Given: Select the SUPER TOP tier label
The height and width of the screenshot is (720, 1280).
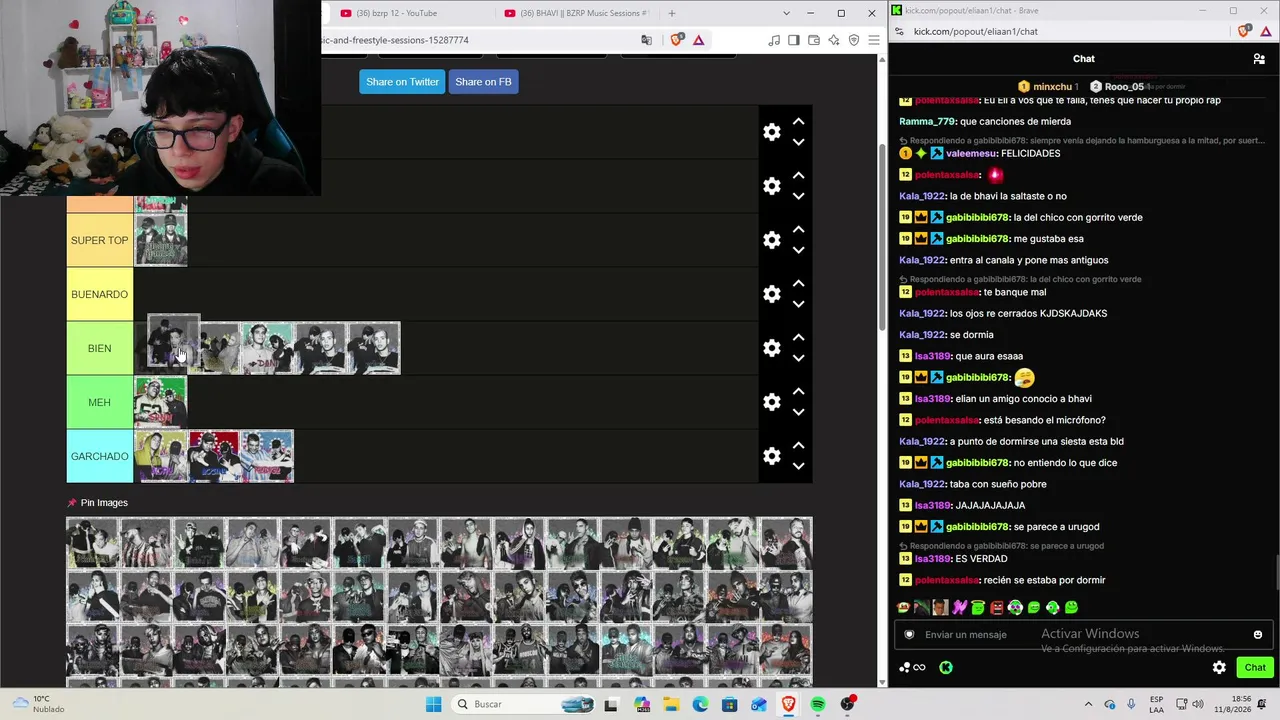Looking at the screenshot, I should tap(100, 240).
